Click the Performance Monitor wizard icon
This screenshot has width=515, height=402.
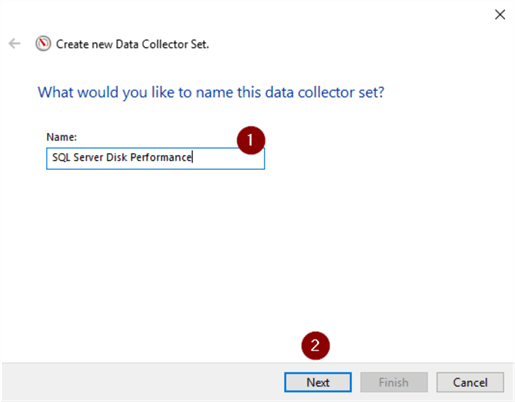(43, 43)
